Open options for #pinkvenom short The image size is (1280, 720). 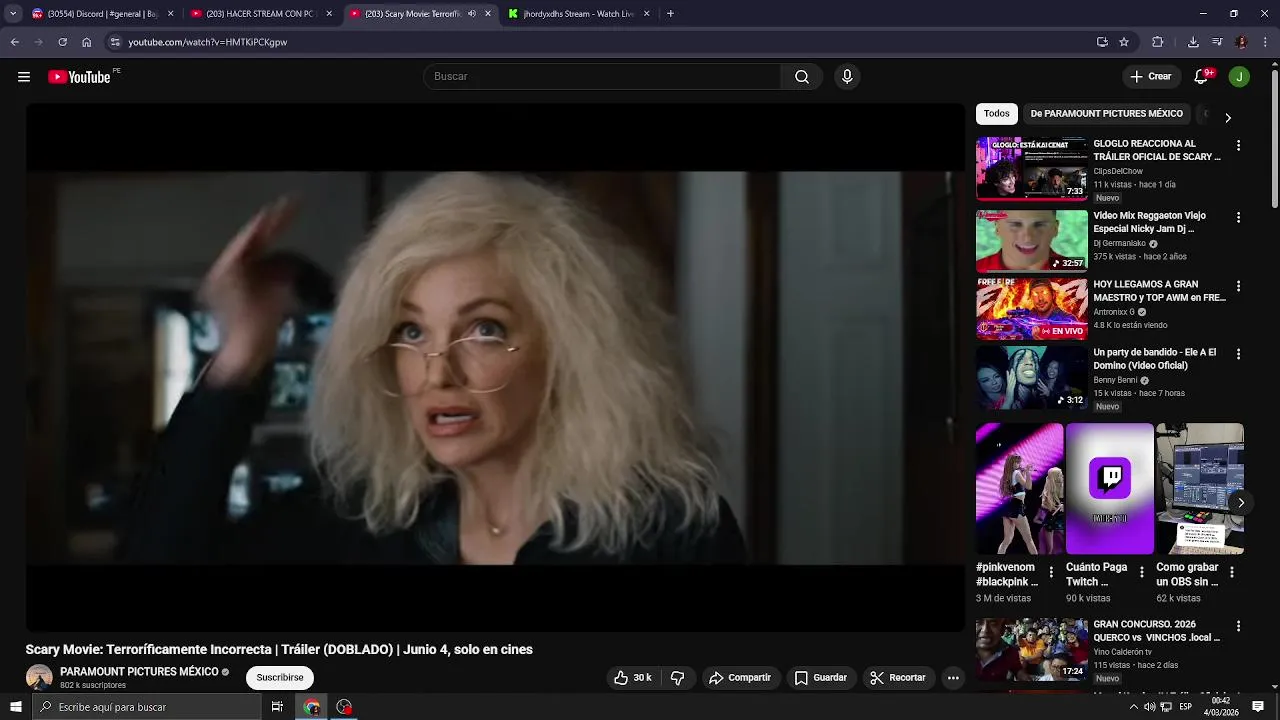[1051, 573]
